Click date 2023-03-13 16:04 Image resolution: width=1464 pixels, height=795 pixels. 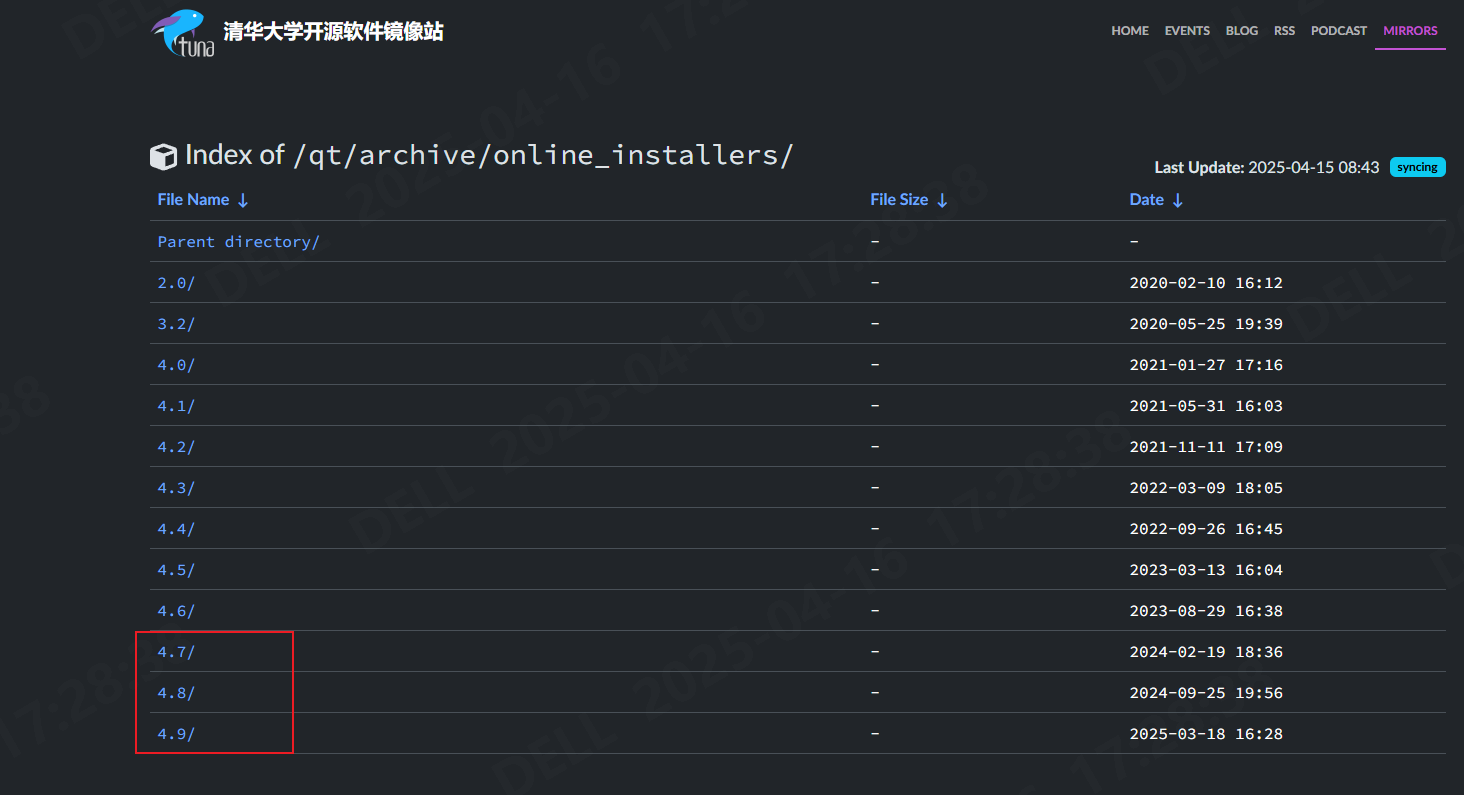click(x=1206, y=570)
